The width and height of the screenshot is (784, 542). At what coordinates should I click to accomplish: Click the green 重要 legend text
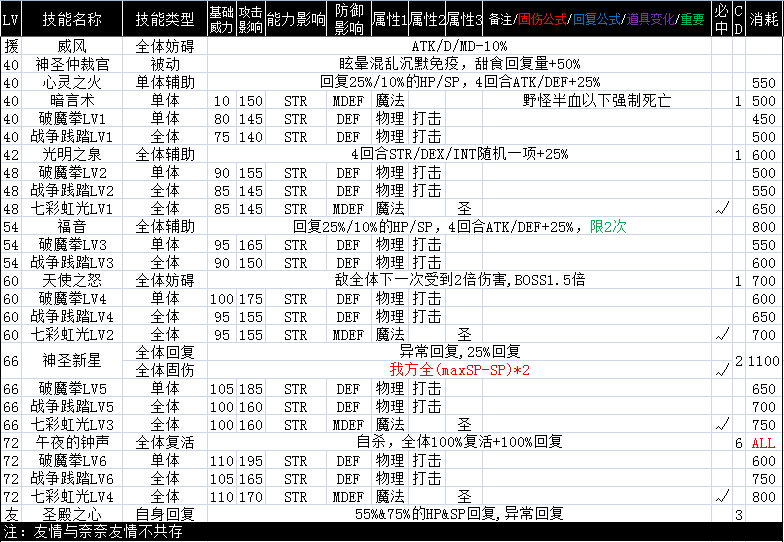[692, 19]
